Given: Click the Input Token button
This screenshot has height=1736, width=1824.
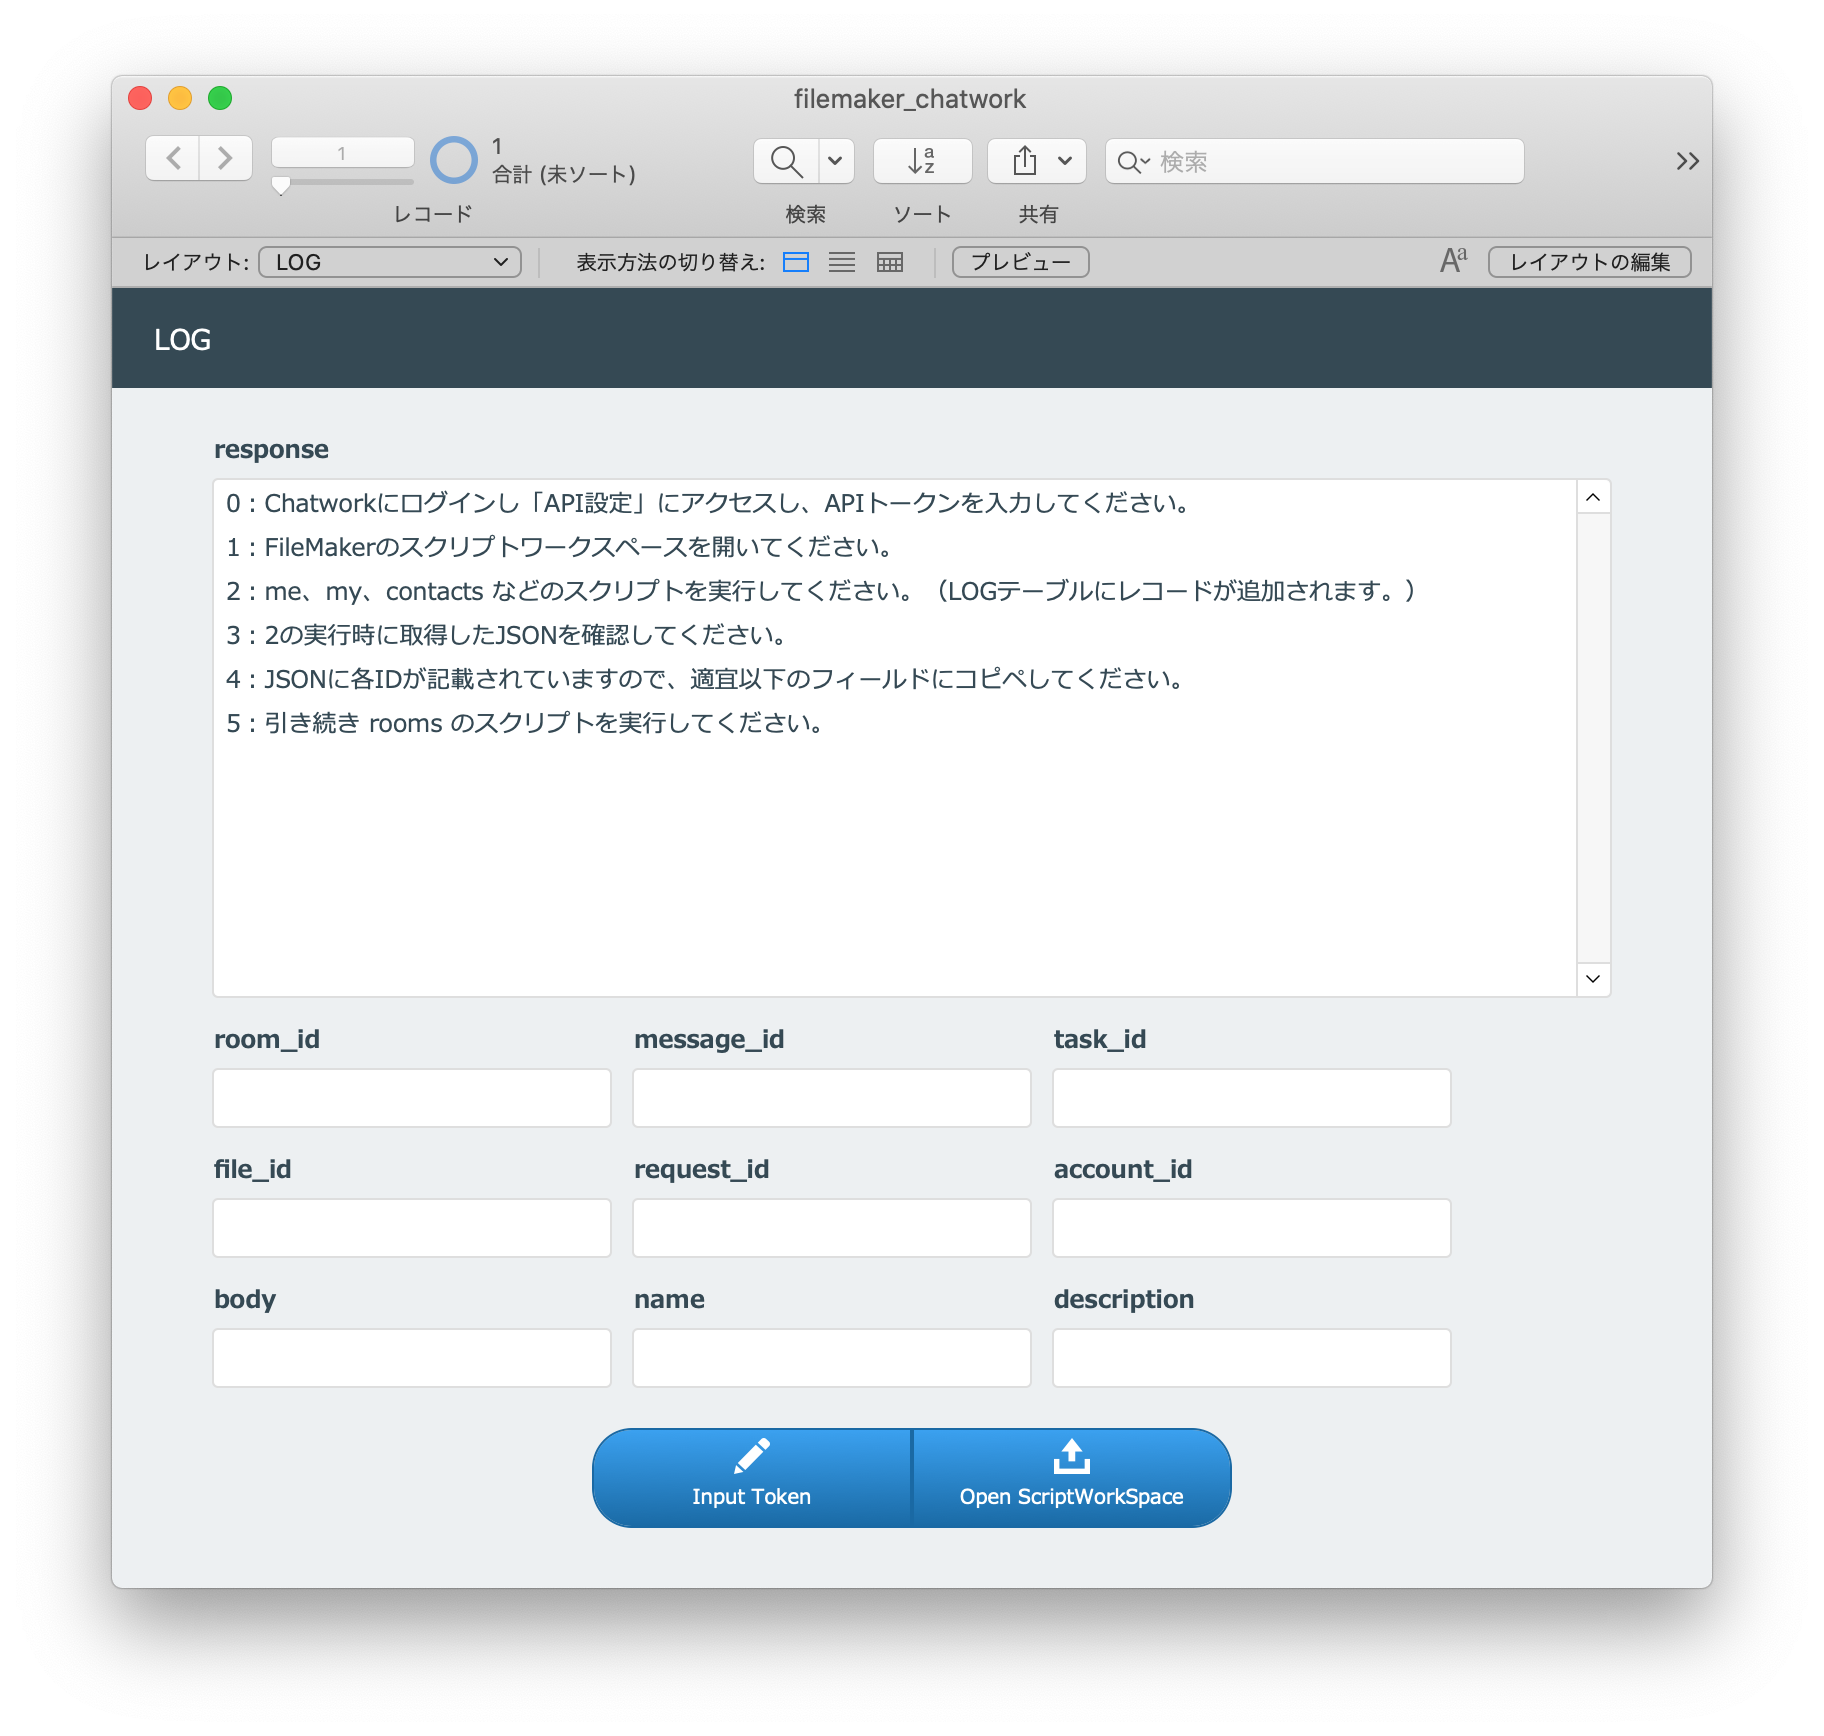Looking at the screenshot, I should 752,1477.
